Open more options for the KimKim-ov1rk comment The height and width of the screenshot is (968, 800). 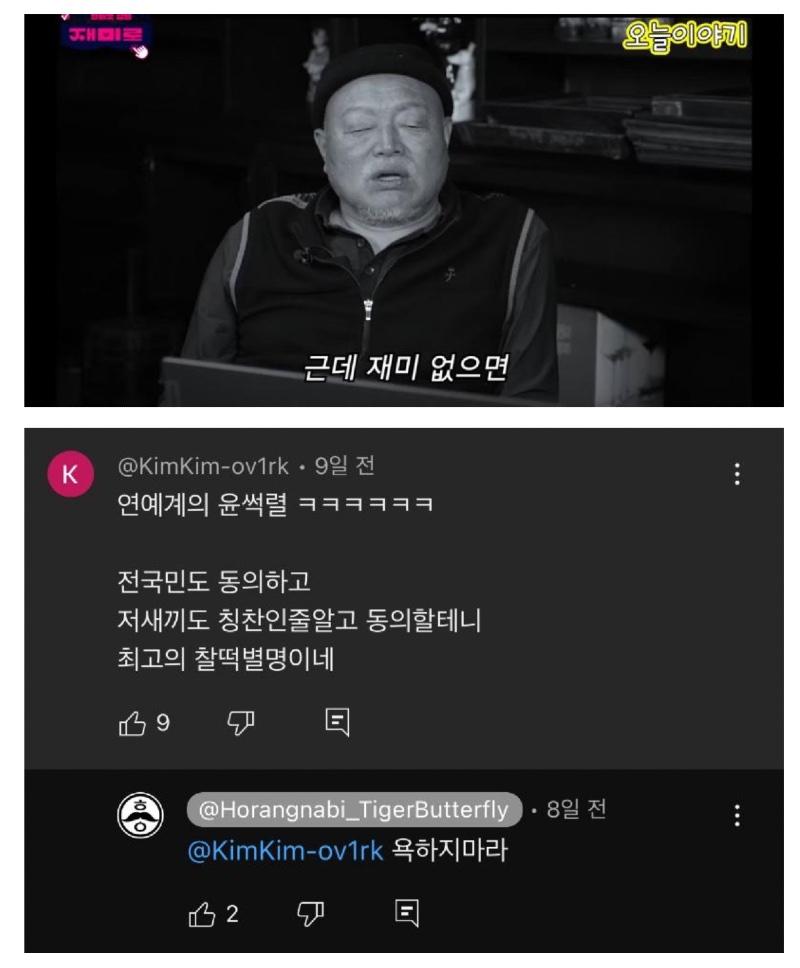click(737, 474)
